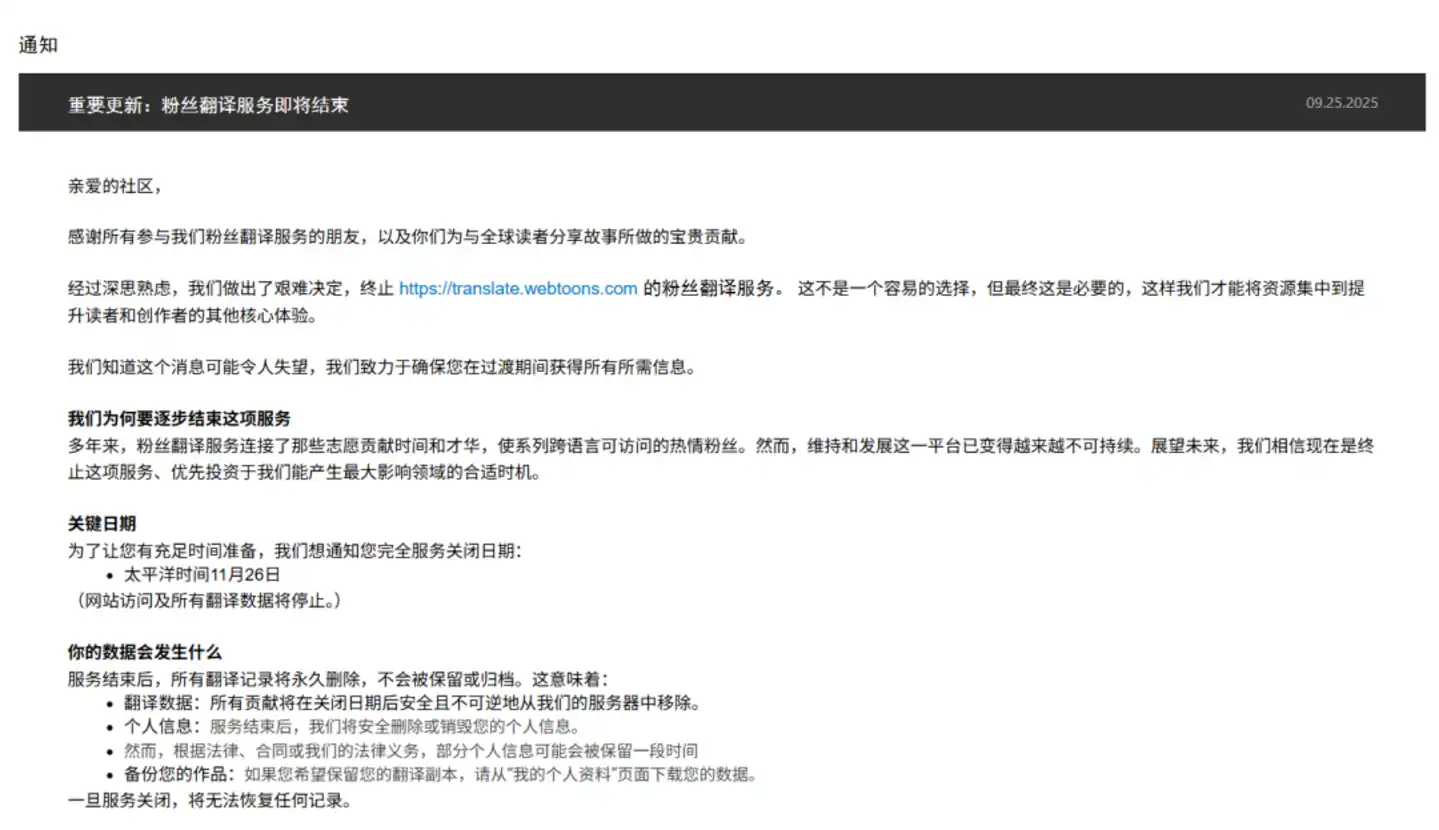This screenshot has height=830, width=1439.
Task: Click the heading 我们为何要逐步结束这项服务
Action: pos(179,419)
